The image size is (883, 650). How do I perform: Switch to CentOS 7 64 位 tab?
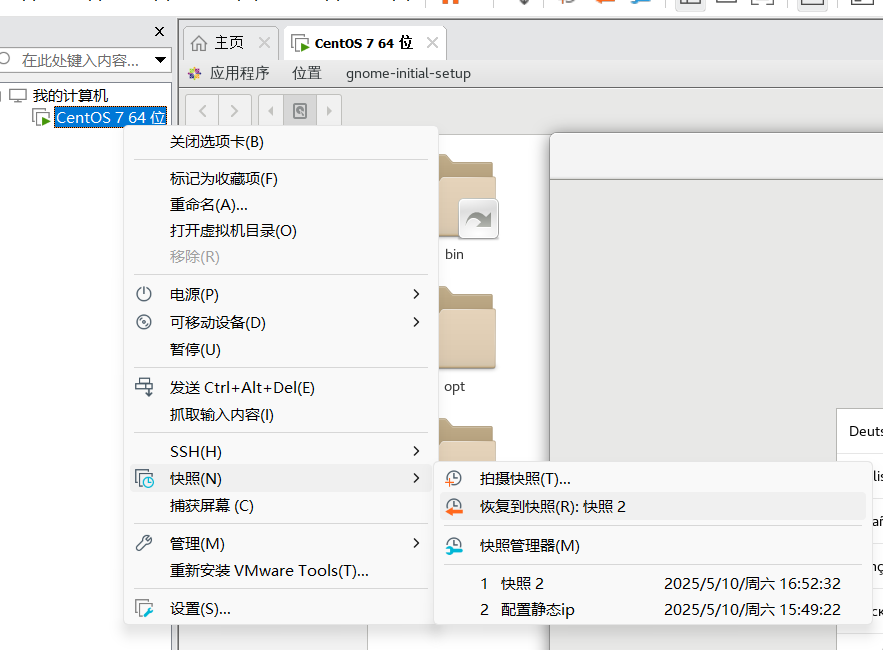[x=365, y=43]
